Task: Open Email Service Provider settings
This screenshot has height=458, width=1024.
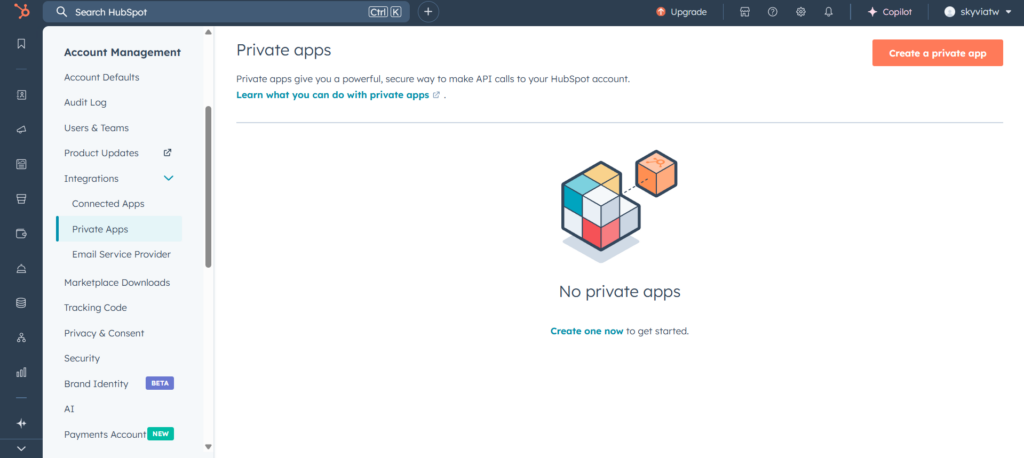Action: (x=121, y=254)
